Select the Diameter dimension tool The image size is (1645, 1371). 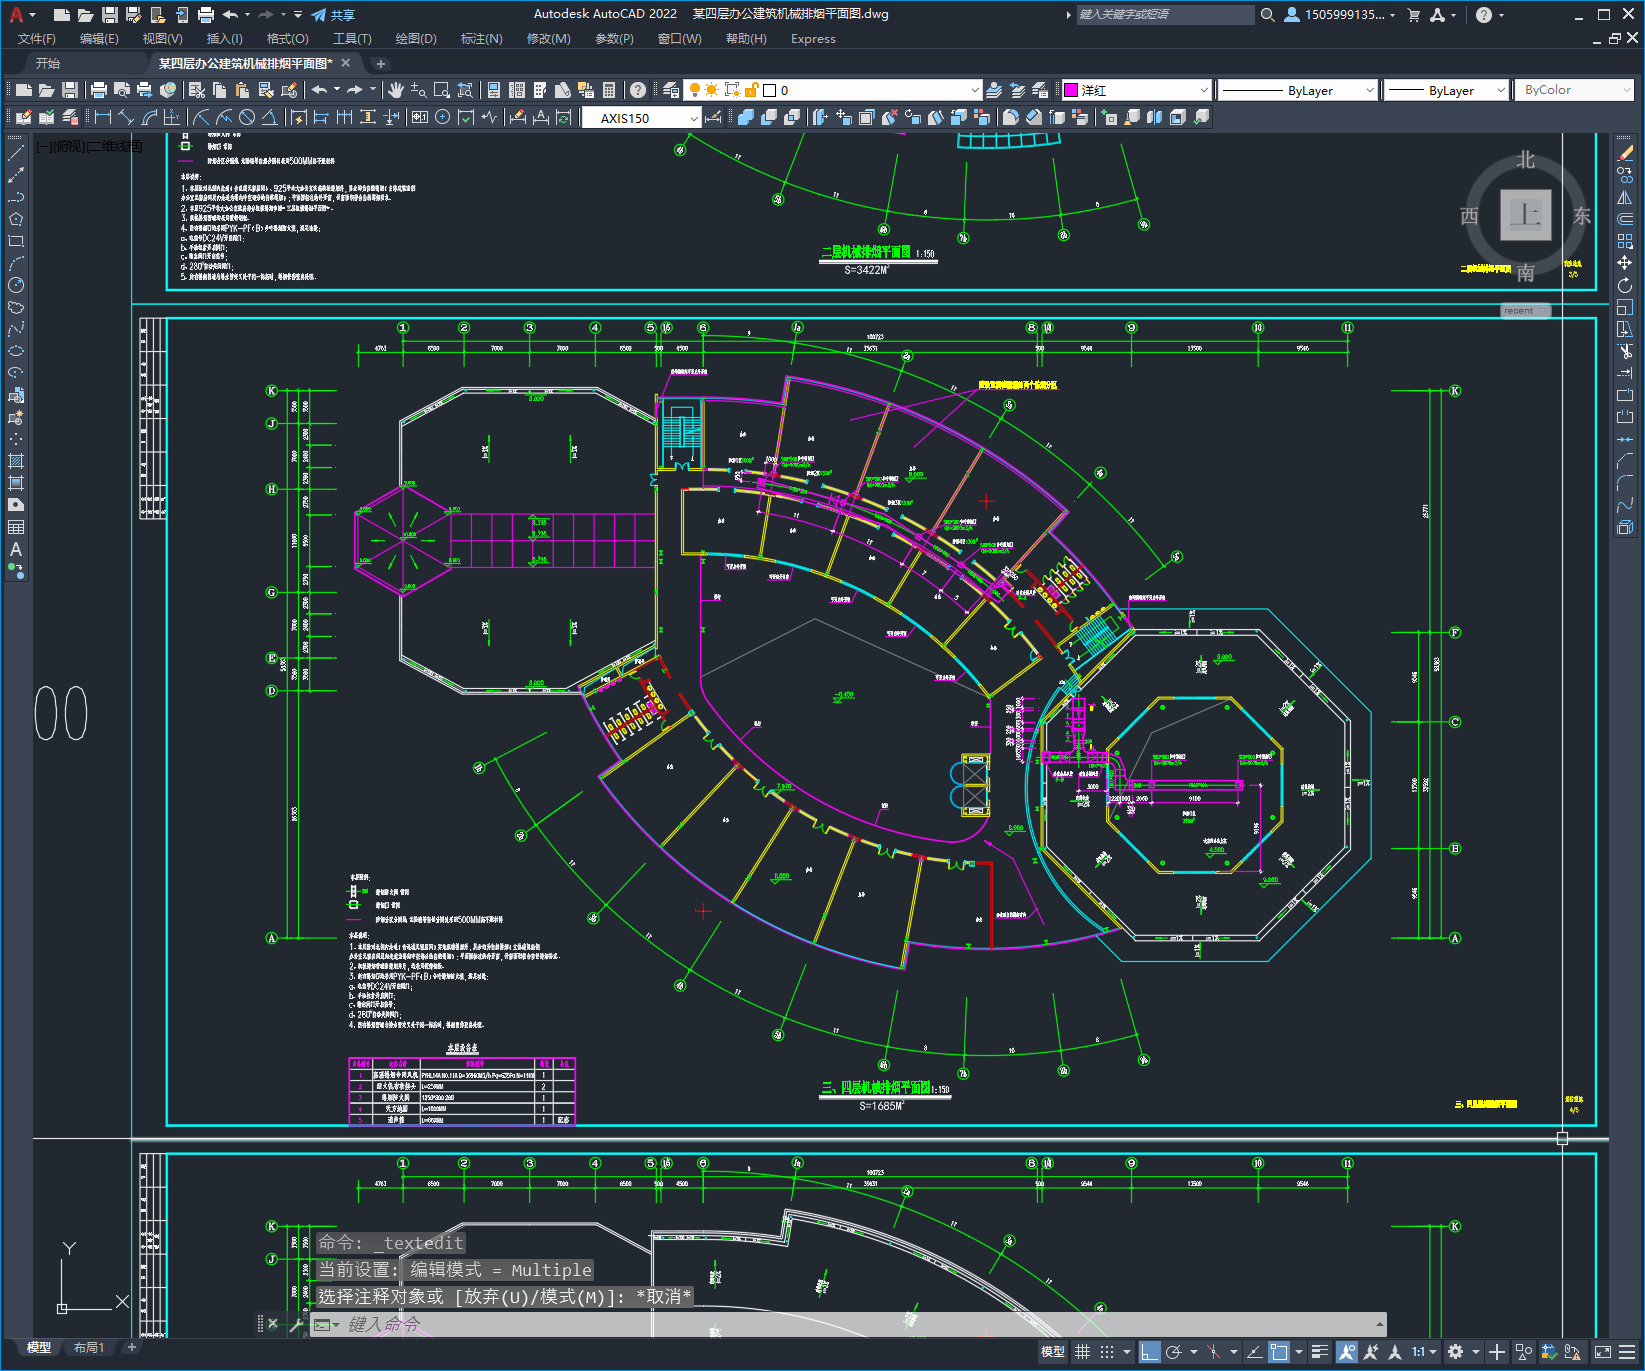(x=247, y=117)
